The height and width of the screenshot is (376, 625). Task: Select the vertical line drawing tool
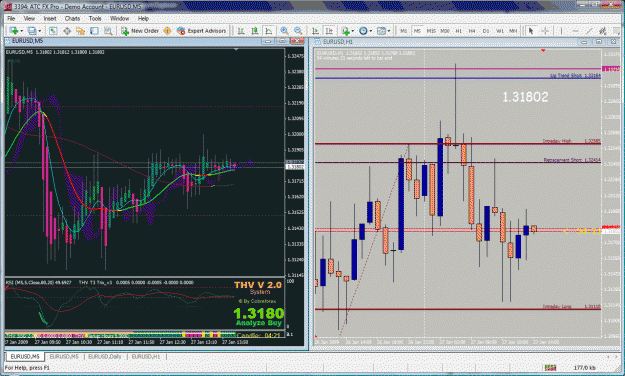pos(561,31)
